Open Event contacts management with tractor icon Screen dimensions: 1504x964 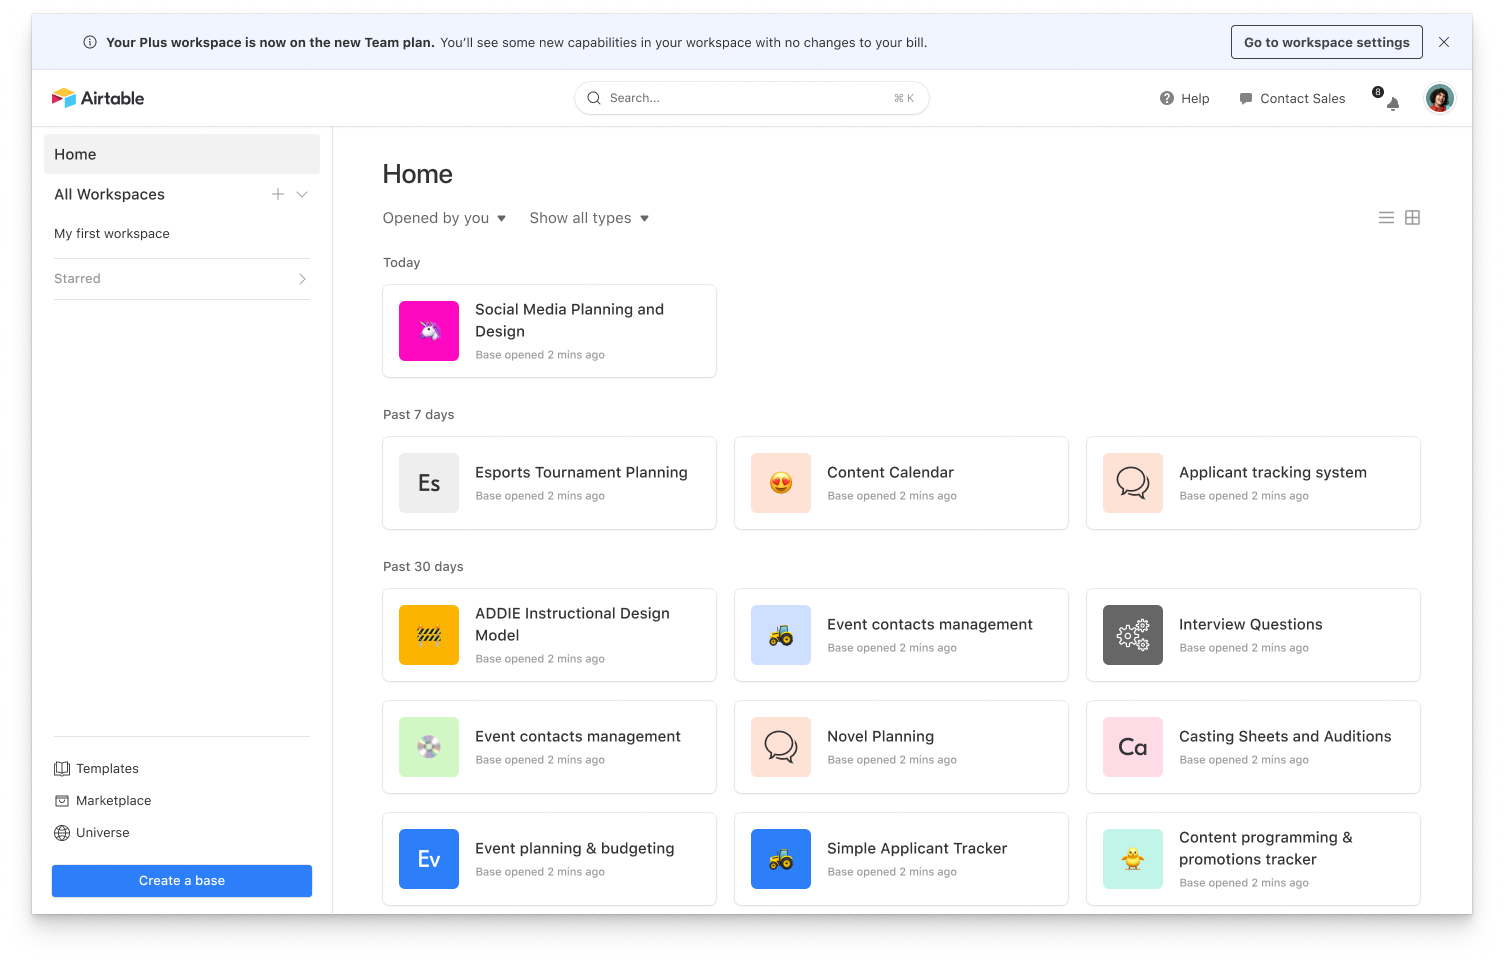tap(901, 635)
